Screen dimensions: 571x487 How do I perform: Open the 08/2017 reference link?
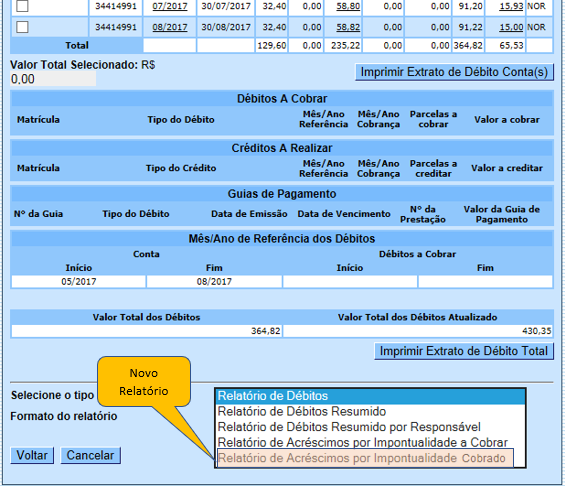170,27
